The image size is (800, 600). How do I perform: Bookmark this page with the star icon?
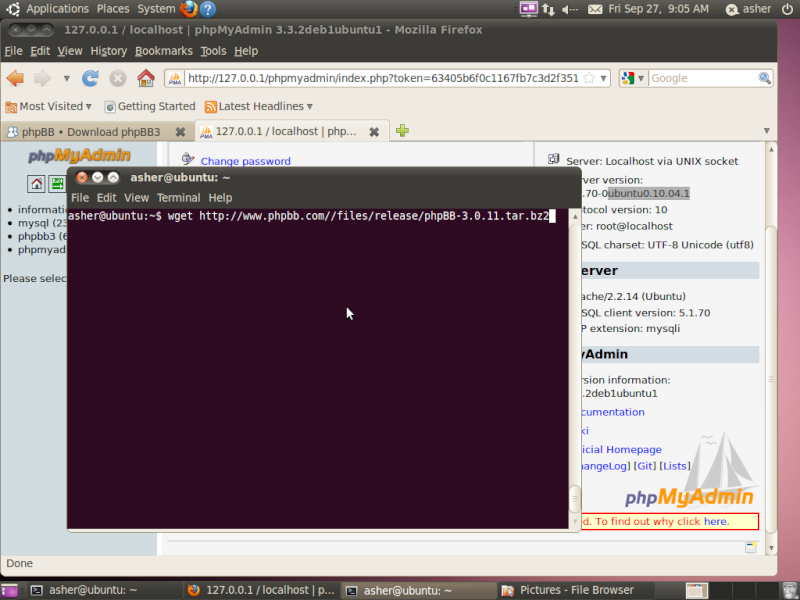coord(589,78)
